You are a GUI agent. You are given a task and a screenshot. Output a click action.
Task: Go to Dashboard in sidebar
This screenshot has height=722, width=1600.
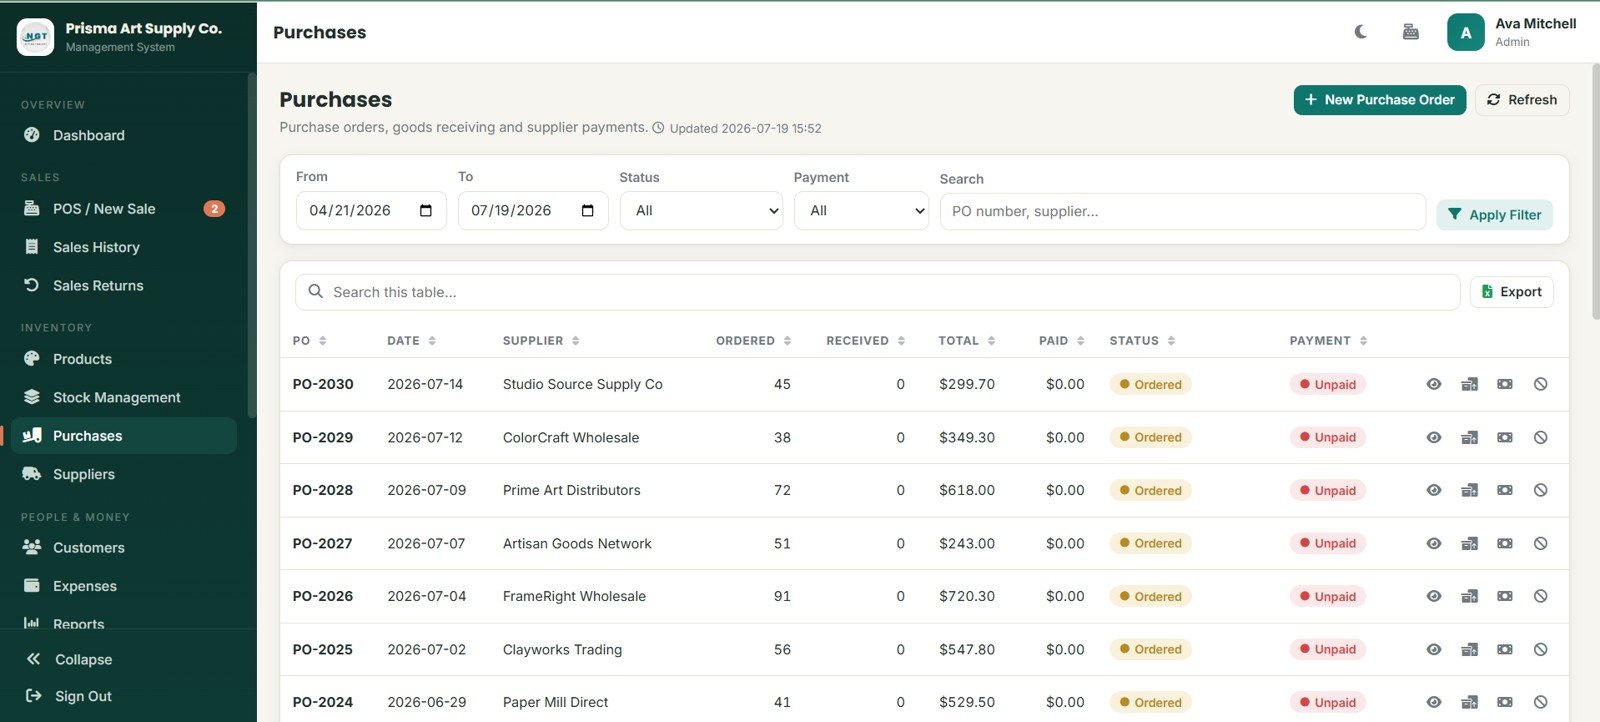[x=124, y=135]
